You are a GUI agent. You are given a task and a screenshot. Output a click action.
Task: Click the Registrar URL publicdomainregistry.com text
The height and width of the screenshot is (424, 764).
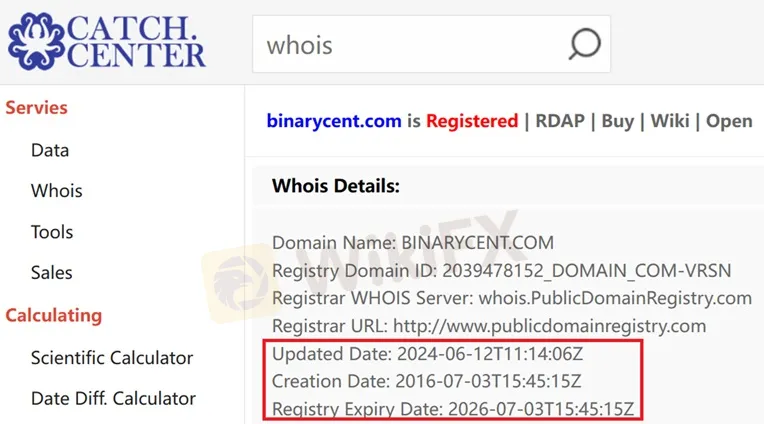(550, 326)
